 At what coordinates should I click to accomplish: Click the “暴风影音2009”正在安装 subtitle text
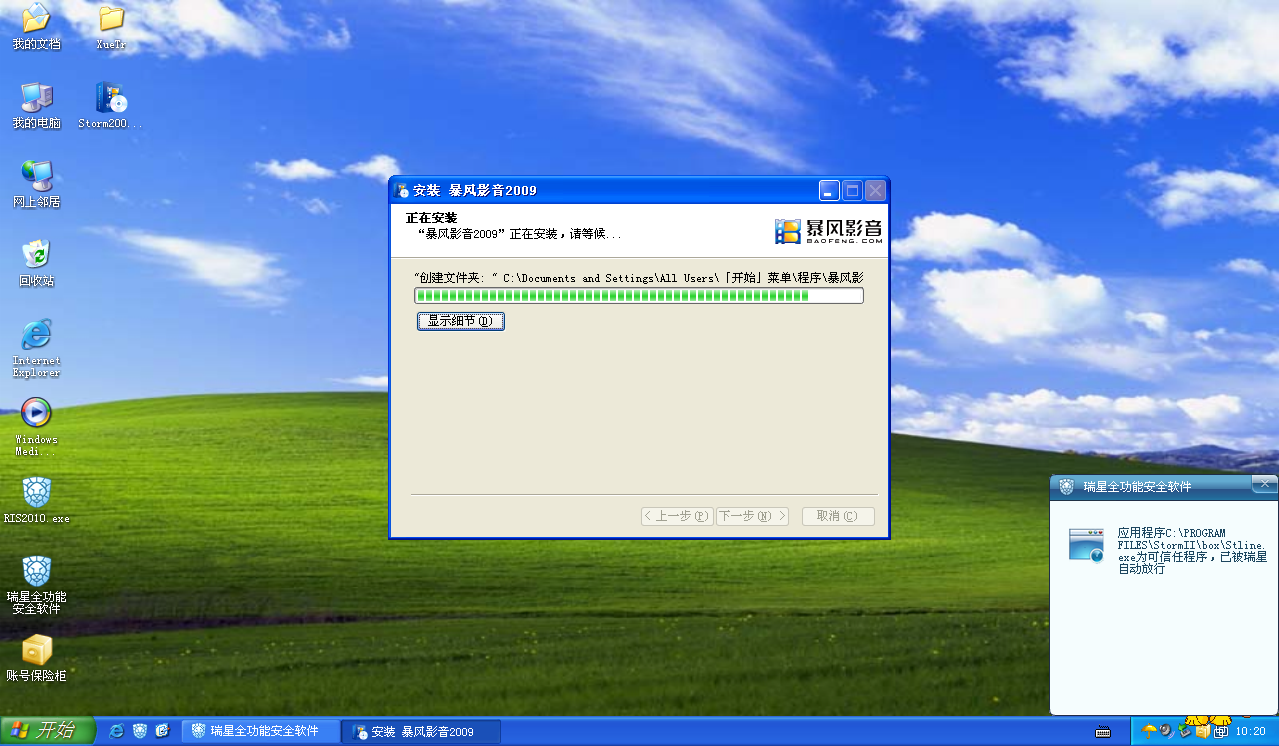pos(519,234)
